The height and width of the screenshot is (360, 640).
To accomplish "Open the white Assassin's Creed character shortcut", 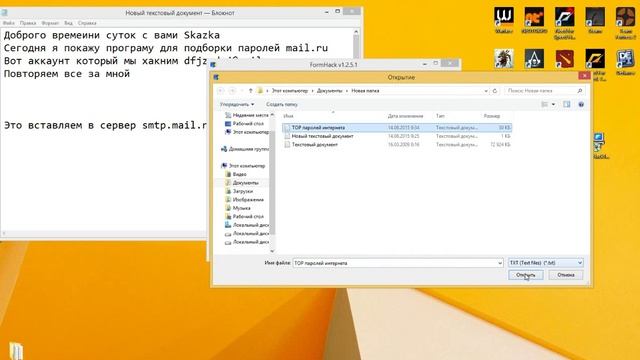I will [504, 59].
